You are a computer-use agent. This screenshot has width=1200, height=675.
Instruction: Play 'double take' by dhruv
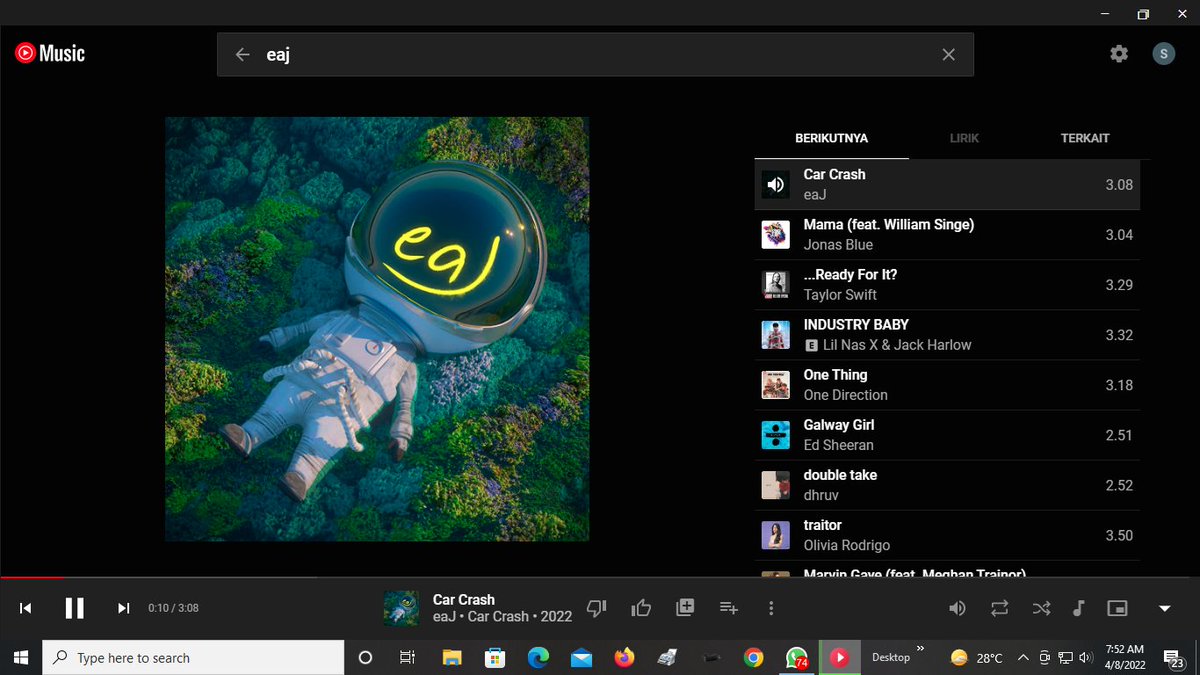(947, 485)
